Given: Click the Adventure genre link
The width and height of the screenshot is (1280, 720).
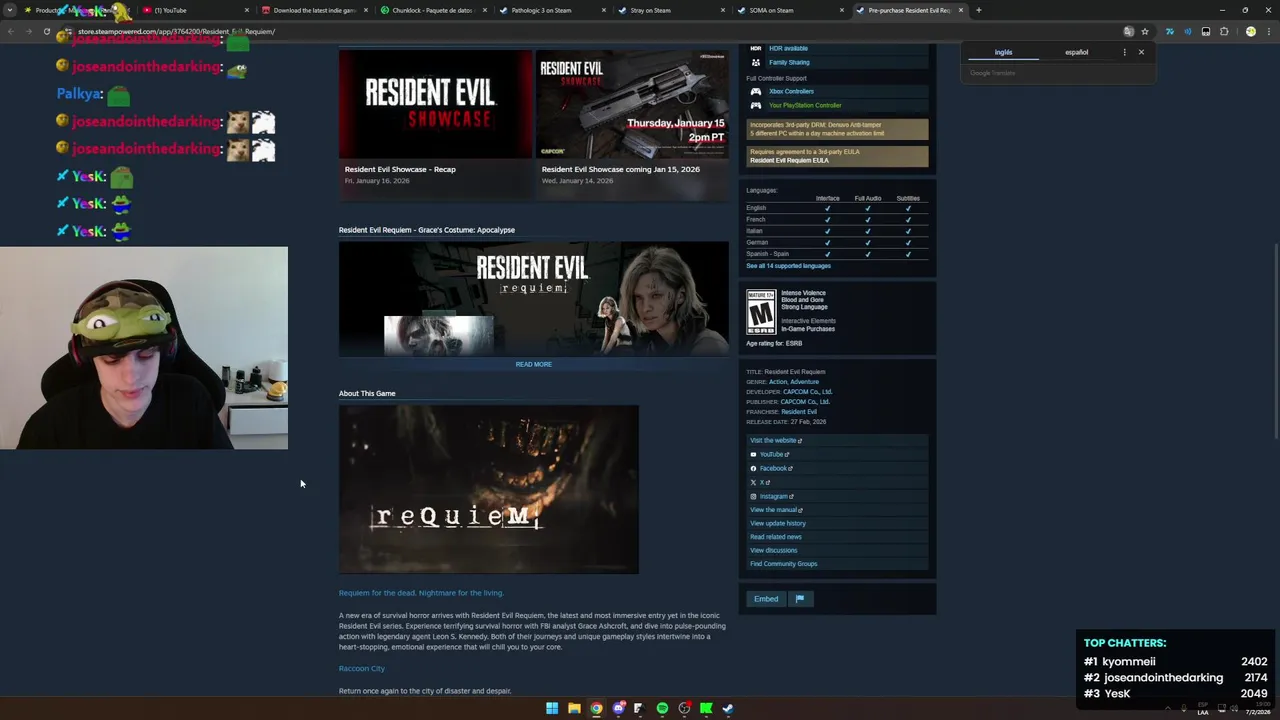Looking at the screenshot, I should coord(805,382).
